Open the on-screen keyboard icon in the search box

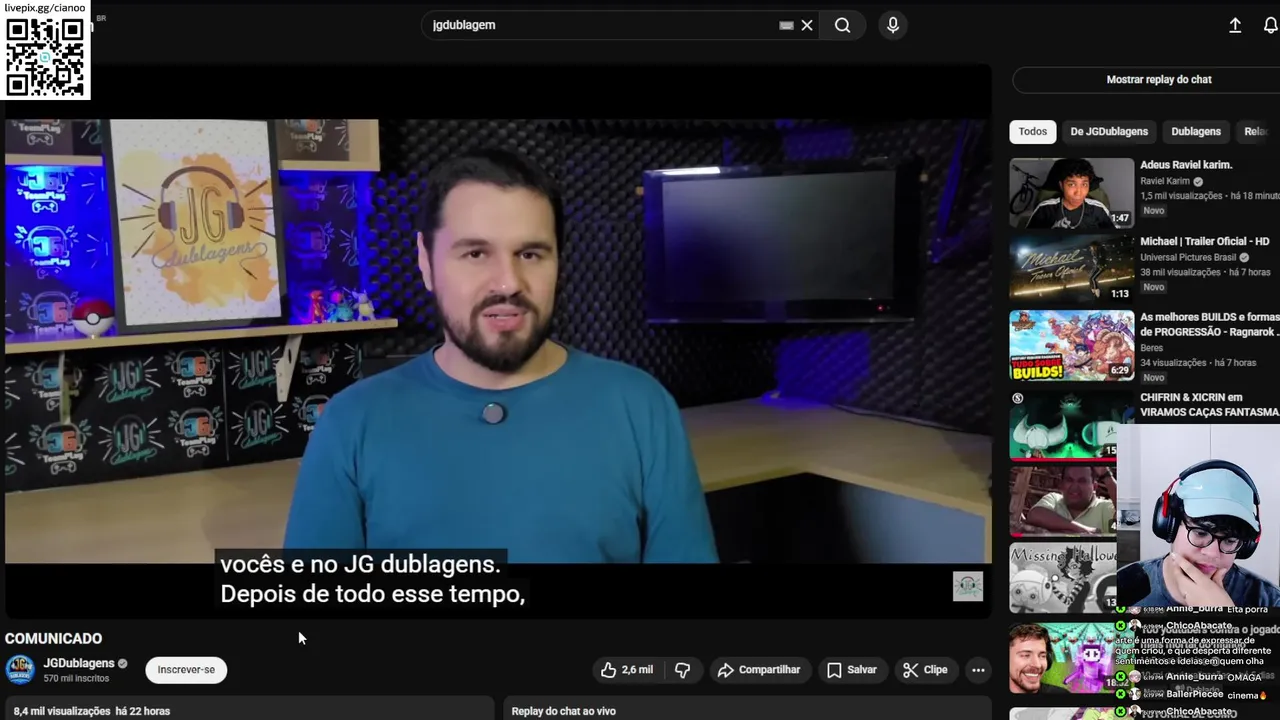click(x=786, y=25)
